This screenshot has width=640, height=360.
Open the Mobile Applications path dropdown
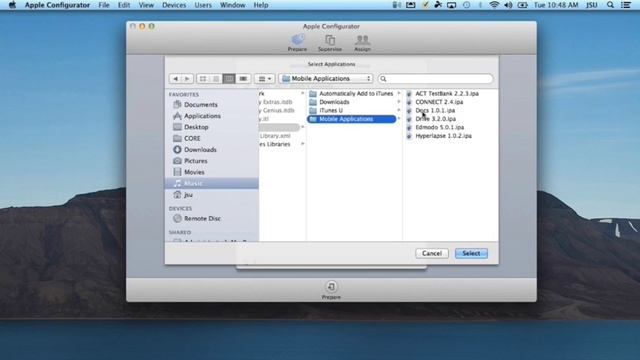tap(326, 78)
